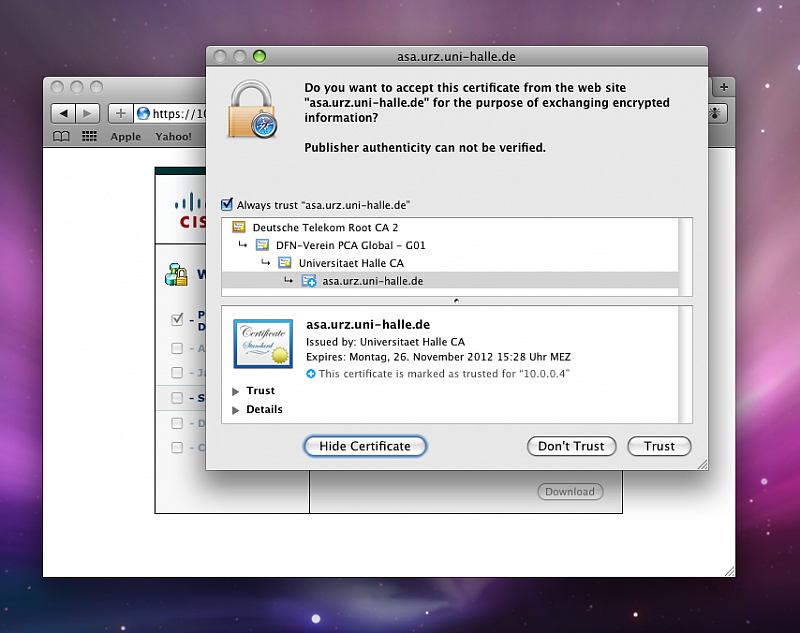Click the certificate chain list scrollbar
The image size is (800, 633).
[685, 257]
